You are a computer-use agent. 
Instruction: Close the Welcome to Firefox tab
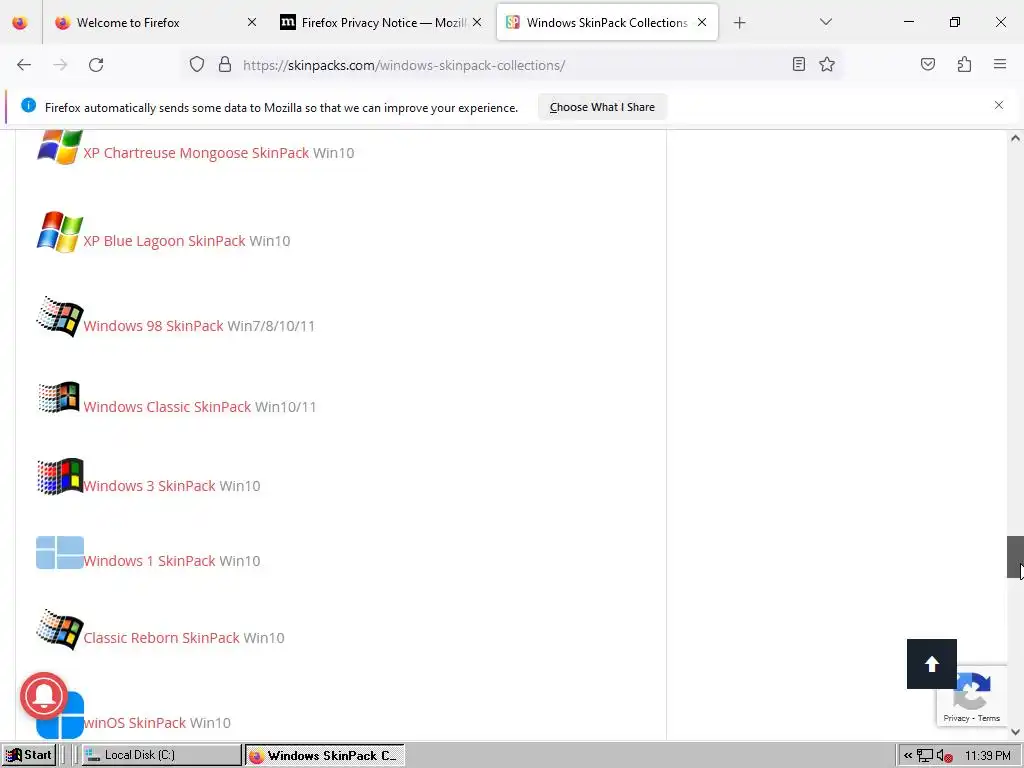pos(252,22)
